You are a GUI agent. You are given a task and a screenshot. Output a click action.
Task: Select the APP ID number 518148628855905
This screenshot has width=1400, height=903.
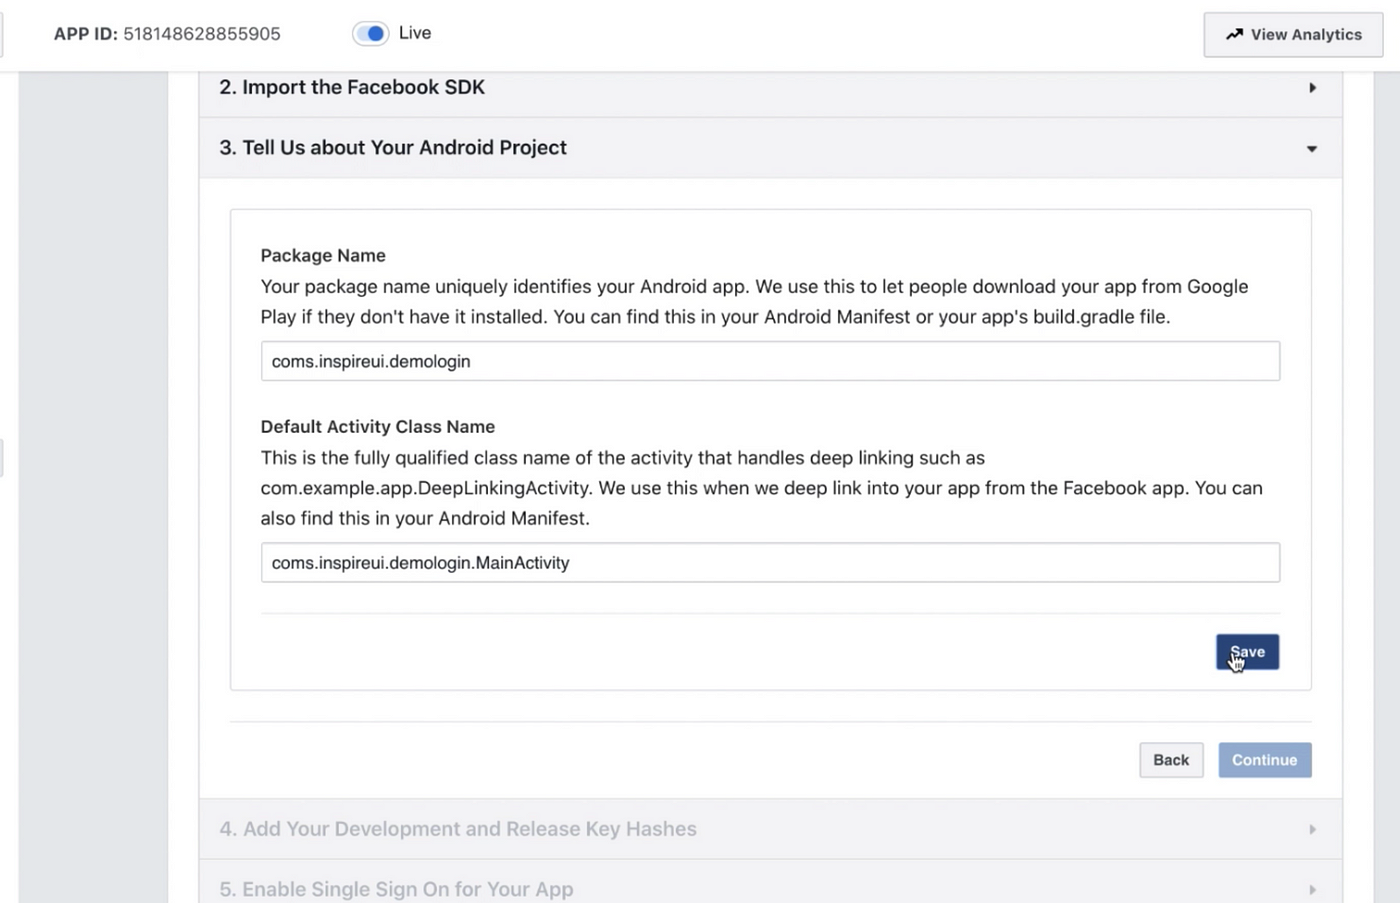[202, 34]
